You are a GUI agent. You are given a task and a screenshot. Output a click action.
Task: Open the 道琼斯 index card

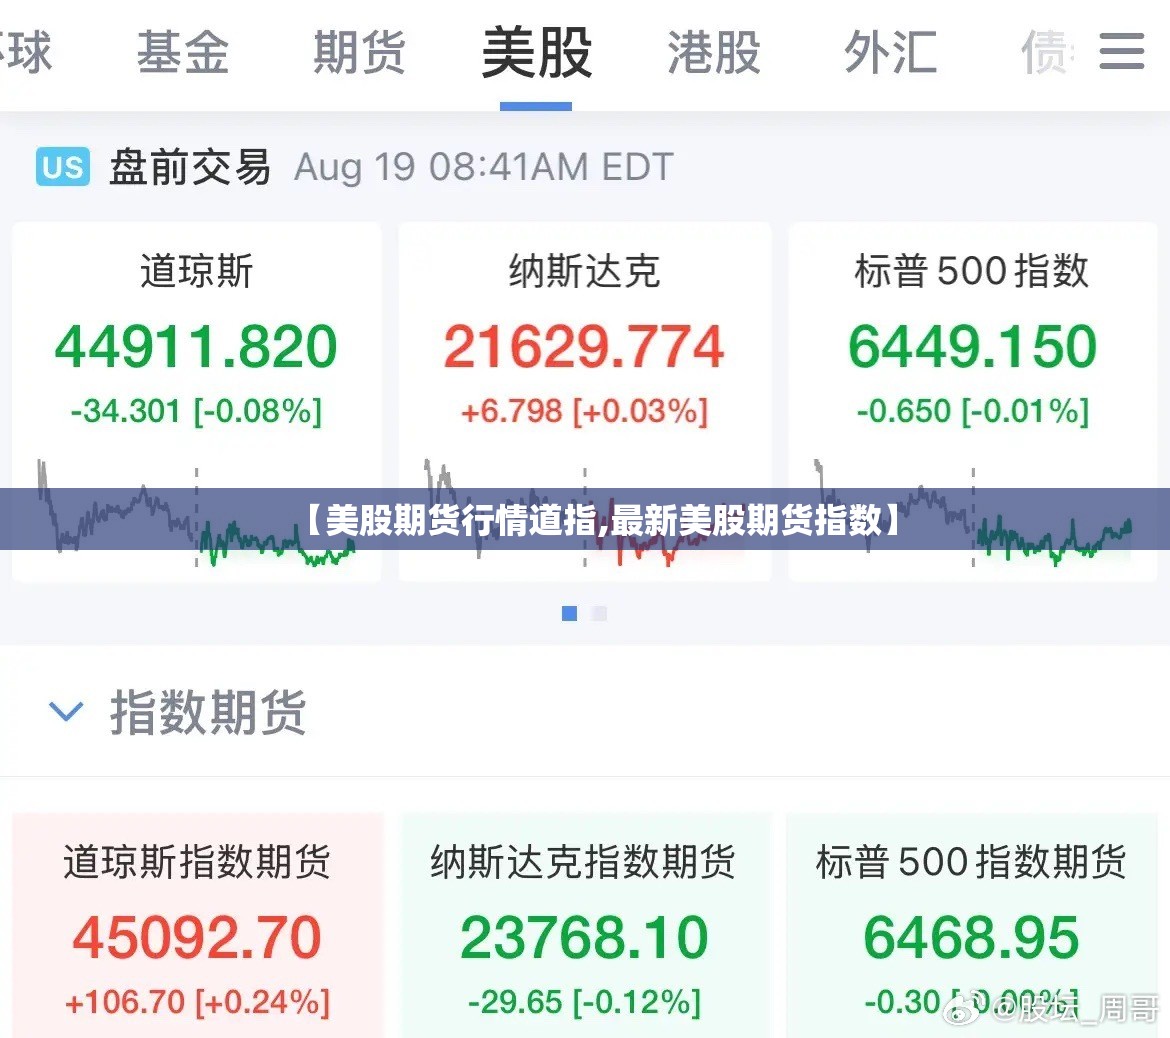[x=197, y=401]
